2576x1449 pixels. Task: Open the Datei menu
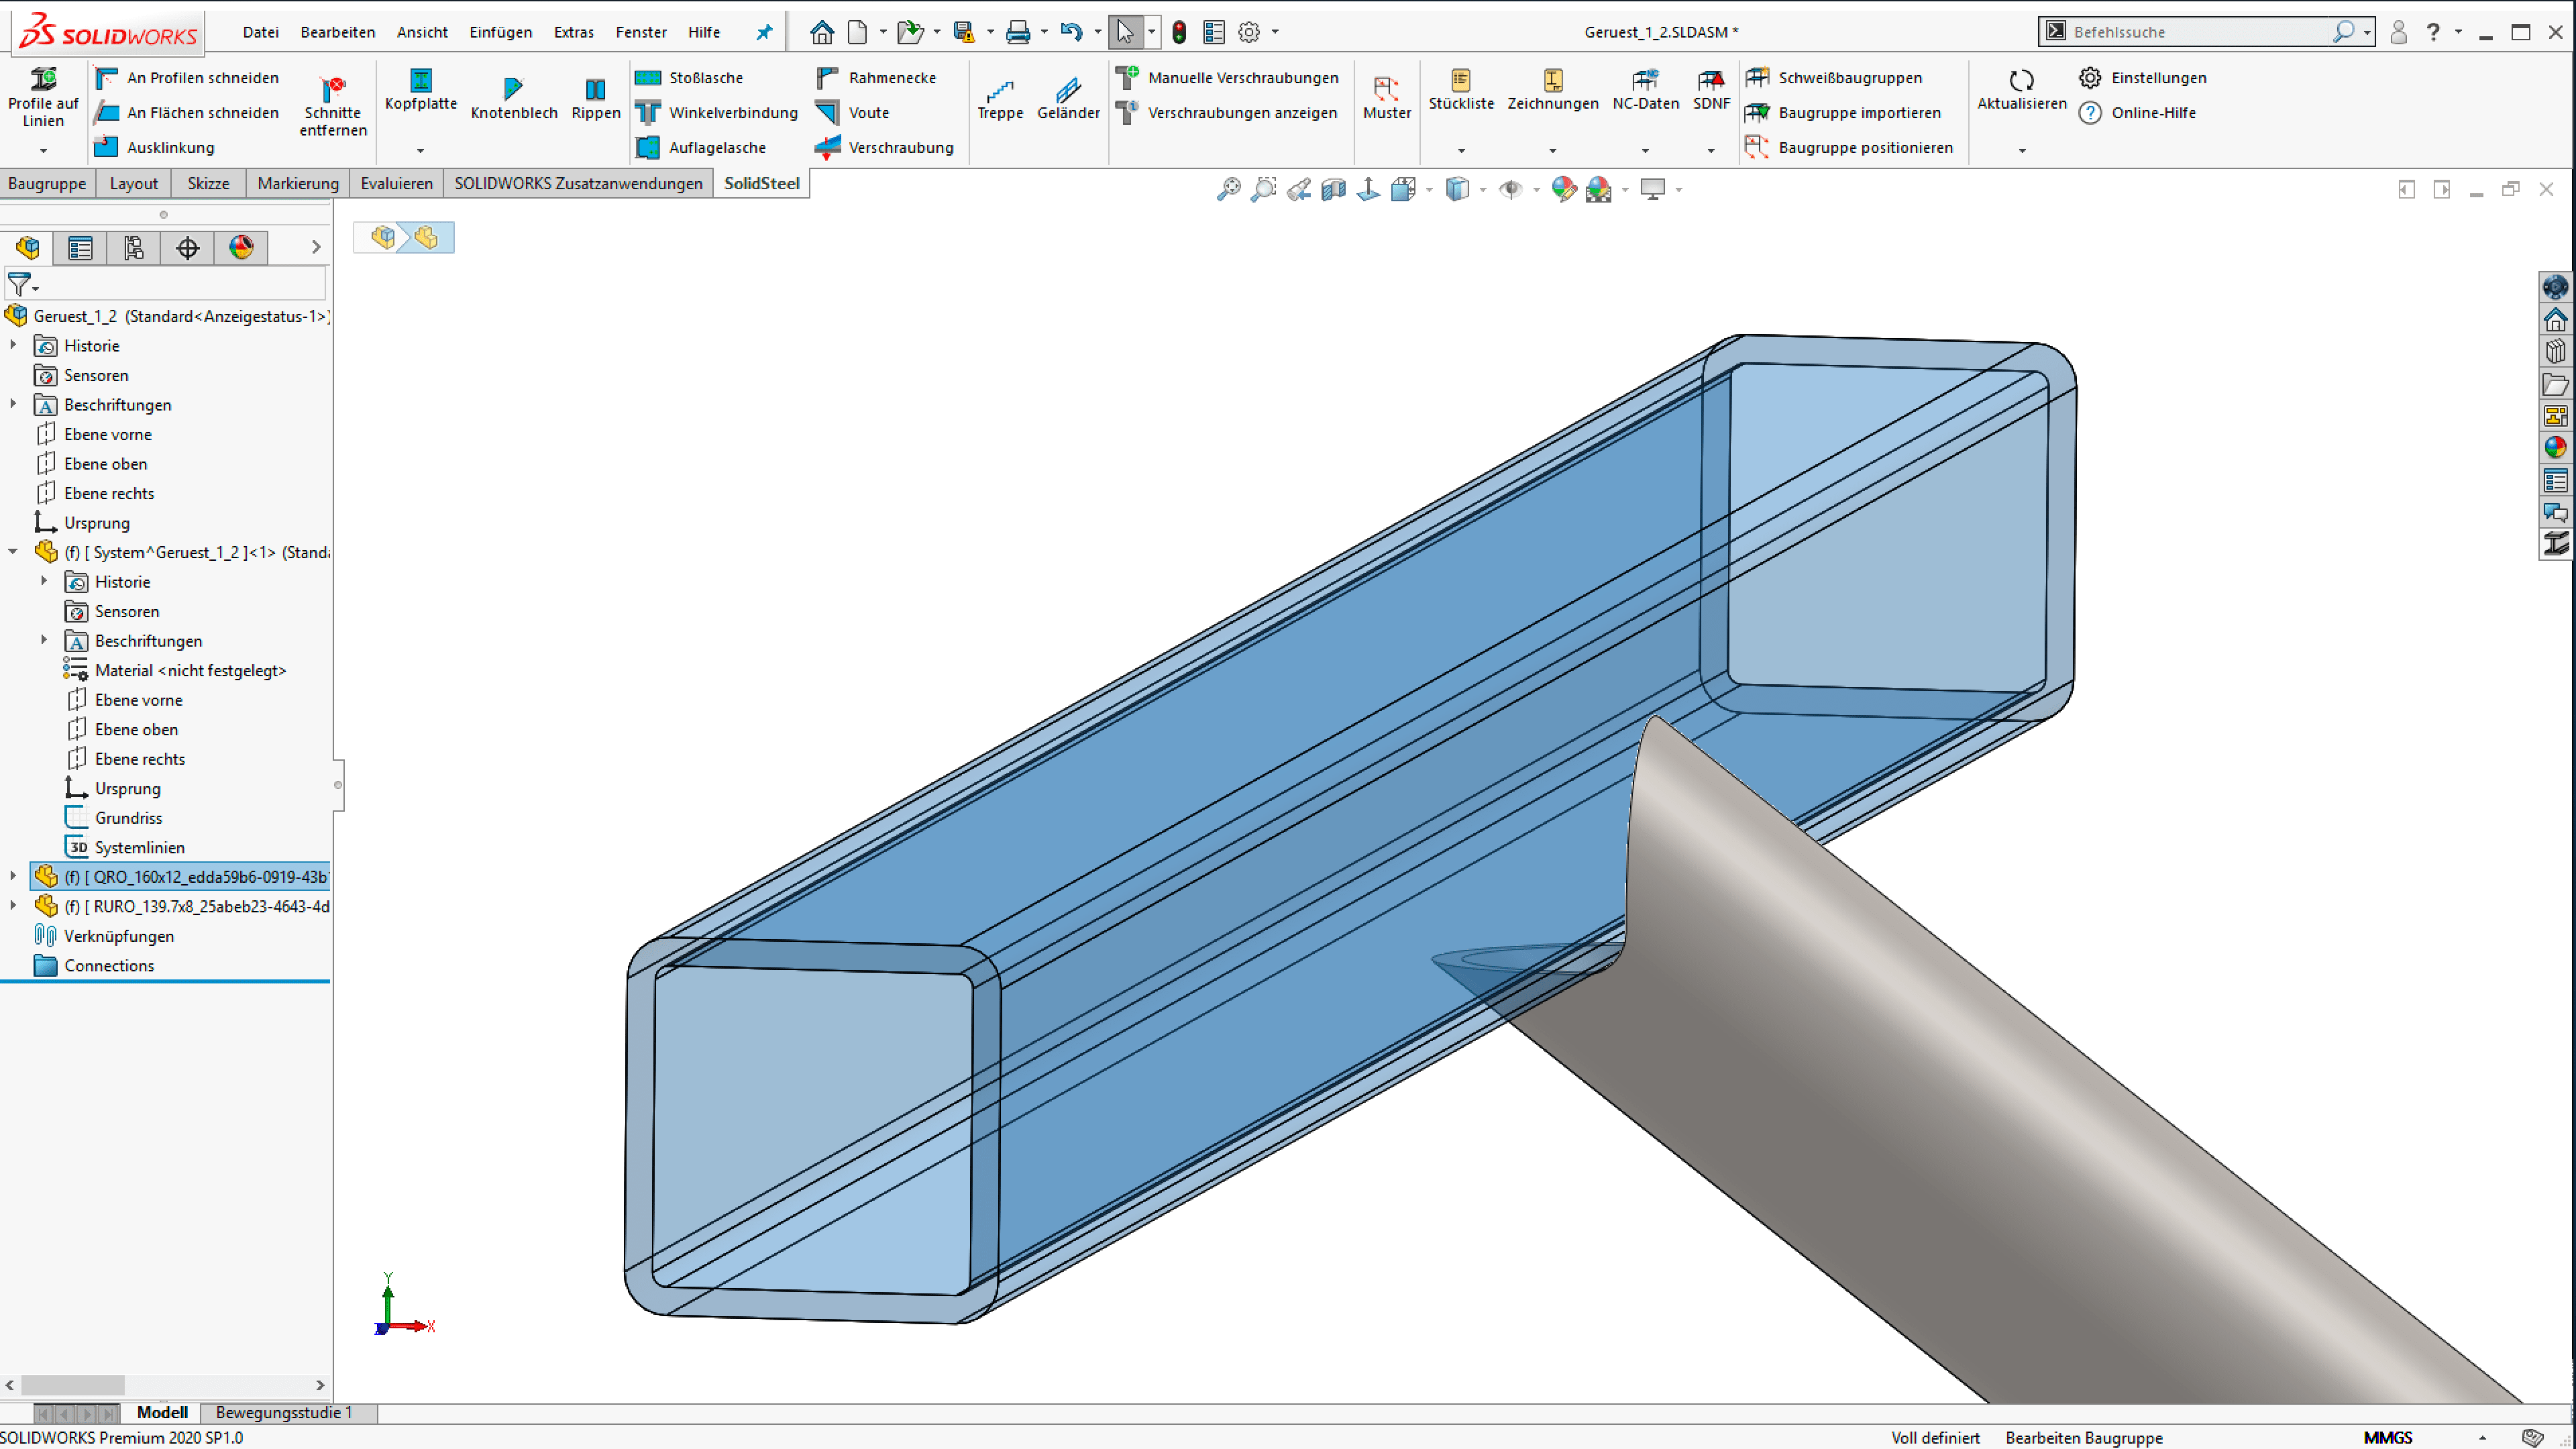pos(260,32)
